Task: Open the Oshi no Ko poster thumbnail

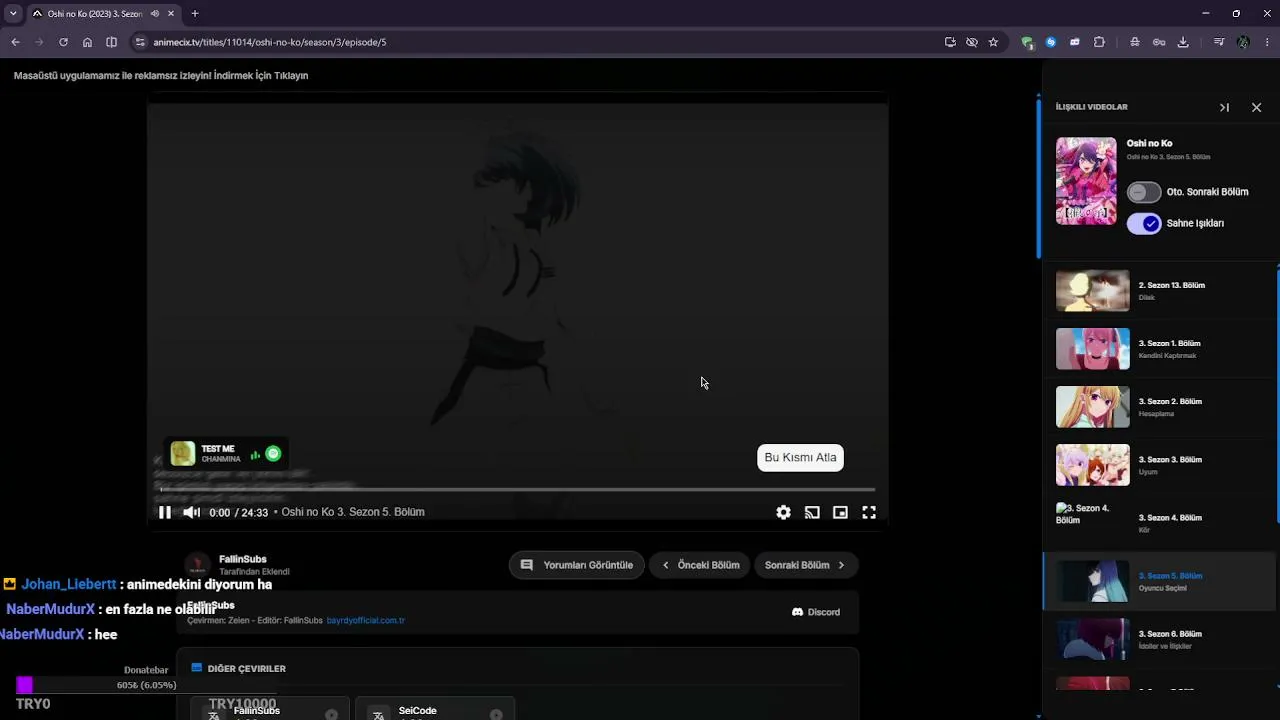Action: 1086,181
